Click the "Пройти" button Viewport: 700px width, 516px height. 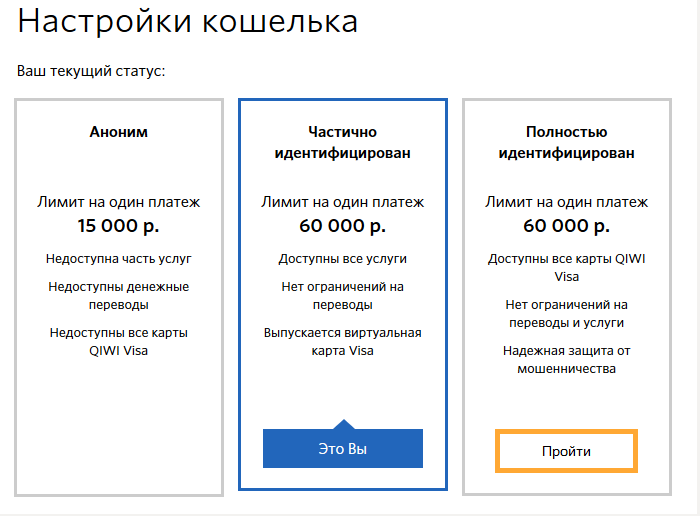pos(566,451)
